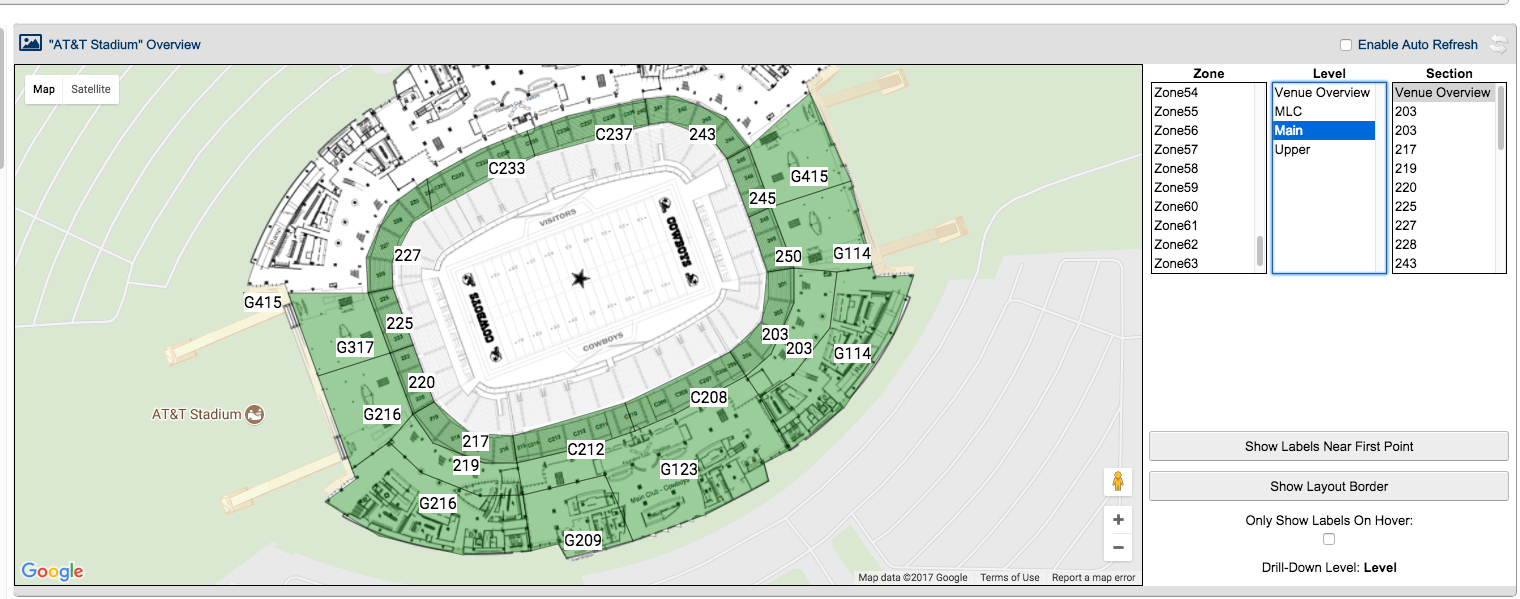Click the auto refresh arrows icon
The height and width of the screenshot is (599, 1520).
[1497, 44]
